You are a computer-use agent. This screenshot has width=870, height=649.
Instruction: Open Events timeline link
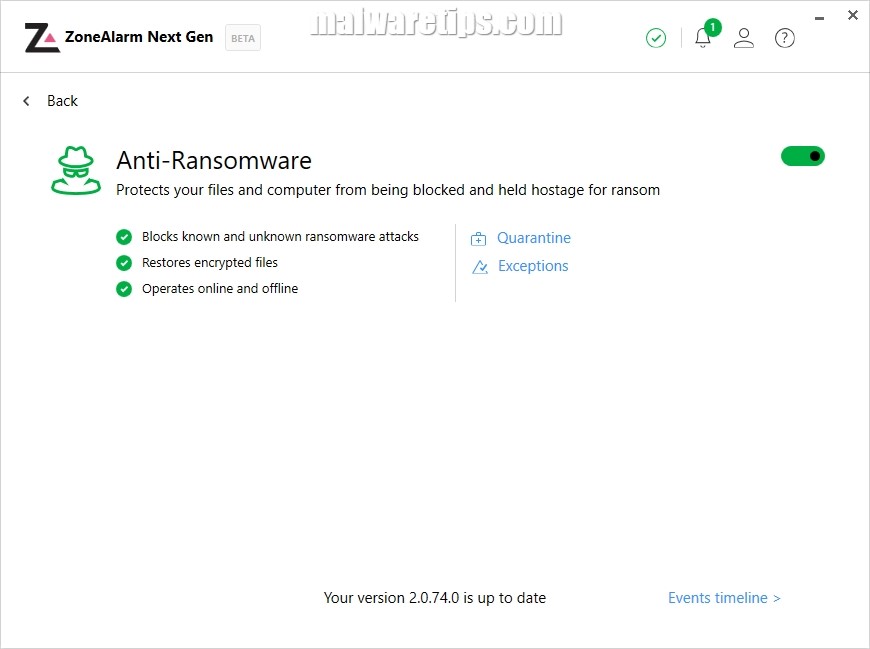(724, 598)
